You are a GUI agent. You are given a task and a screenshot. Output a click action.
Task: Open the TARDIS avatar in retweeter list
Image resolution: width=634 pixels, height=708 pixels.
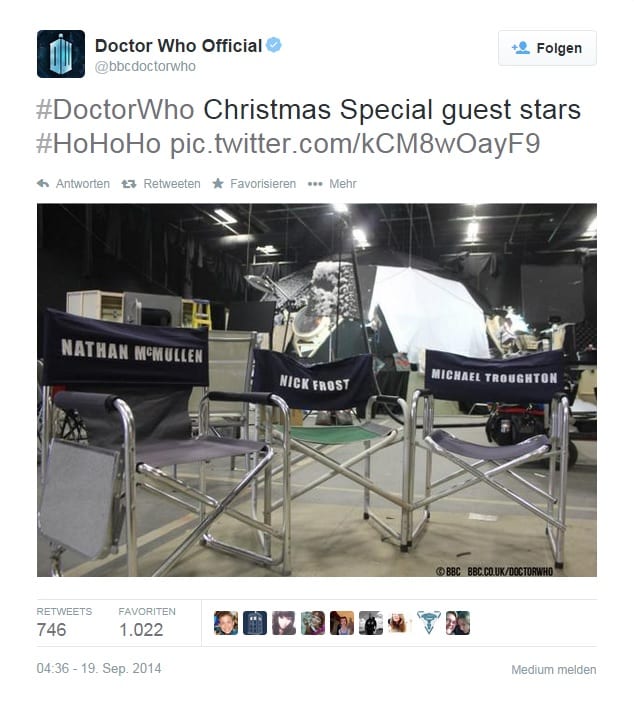point(255,623)
